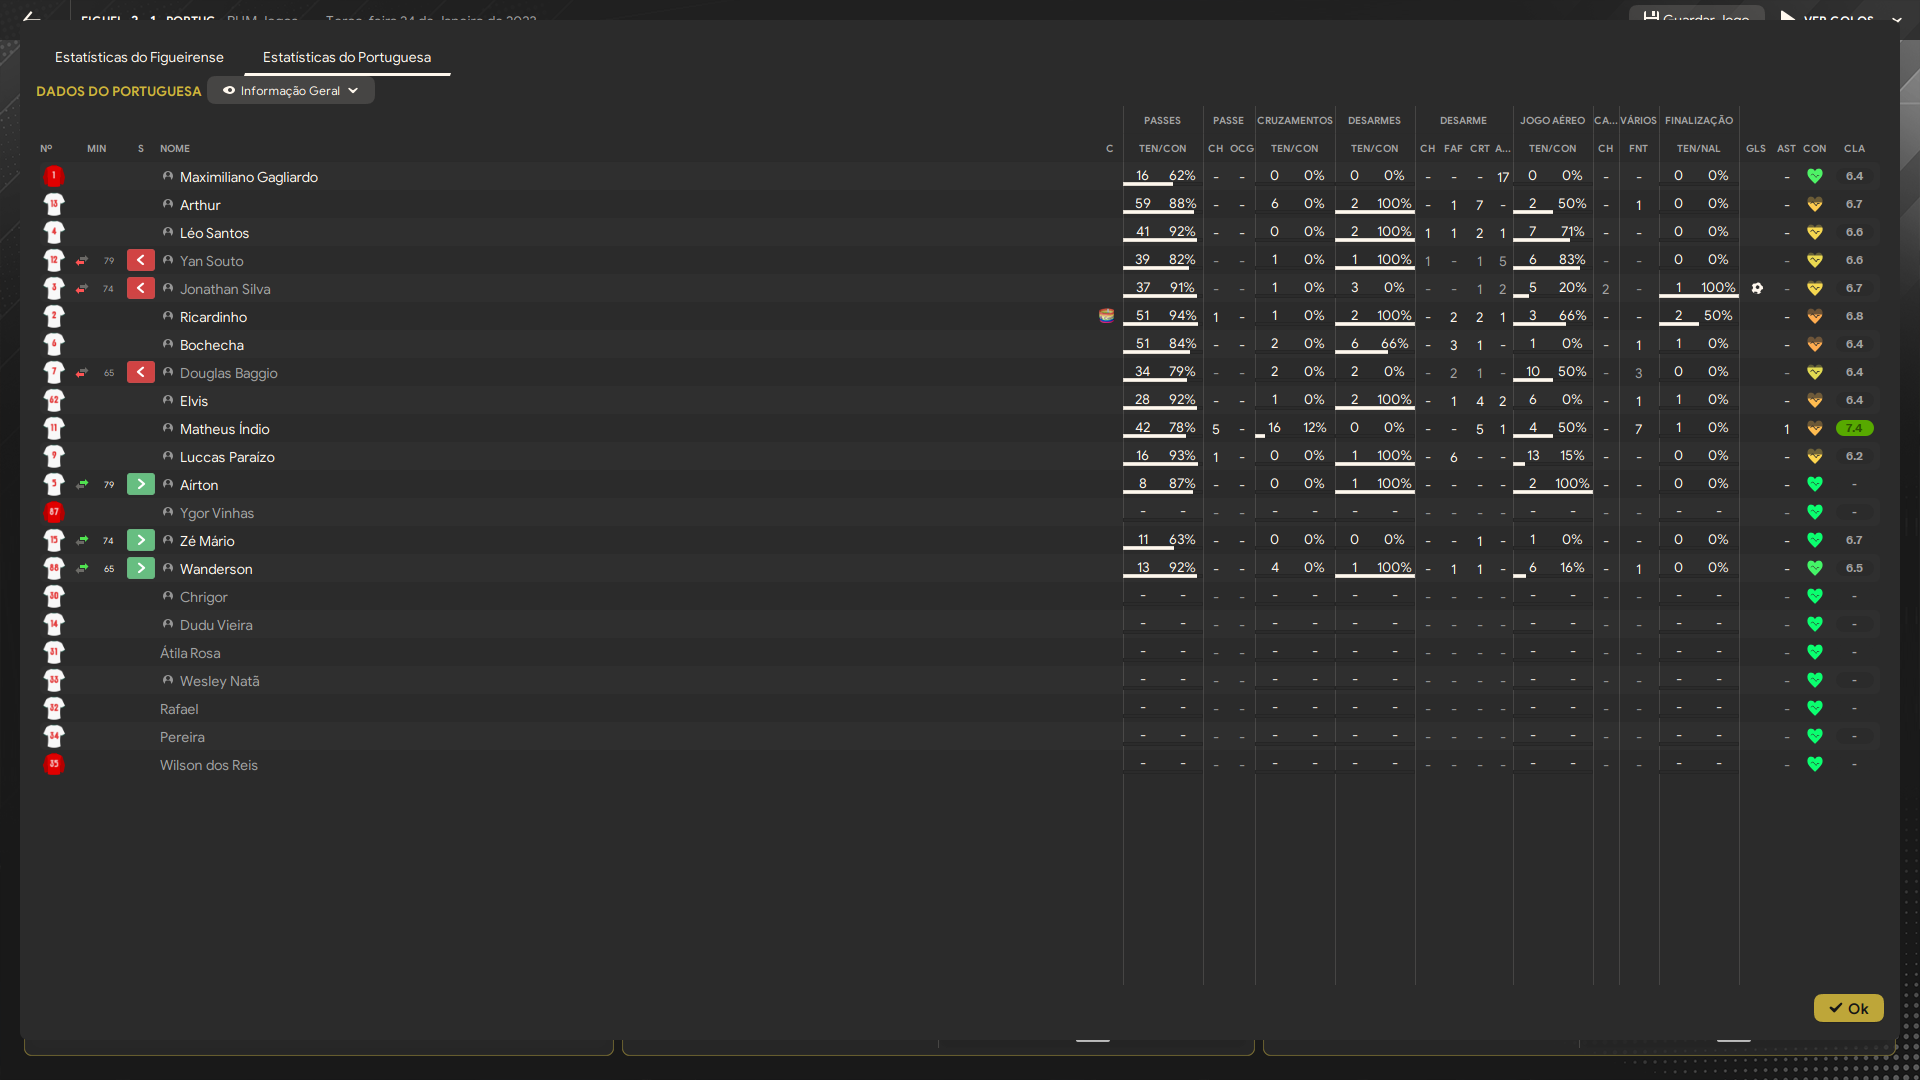The image size is (1920, 1080).
Task: Click the shirt icon beside Arthur
Action: click(54, 204)
